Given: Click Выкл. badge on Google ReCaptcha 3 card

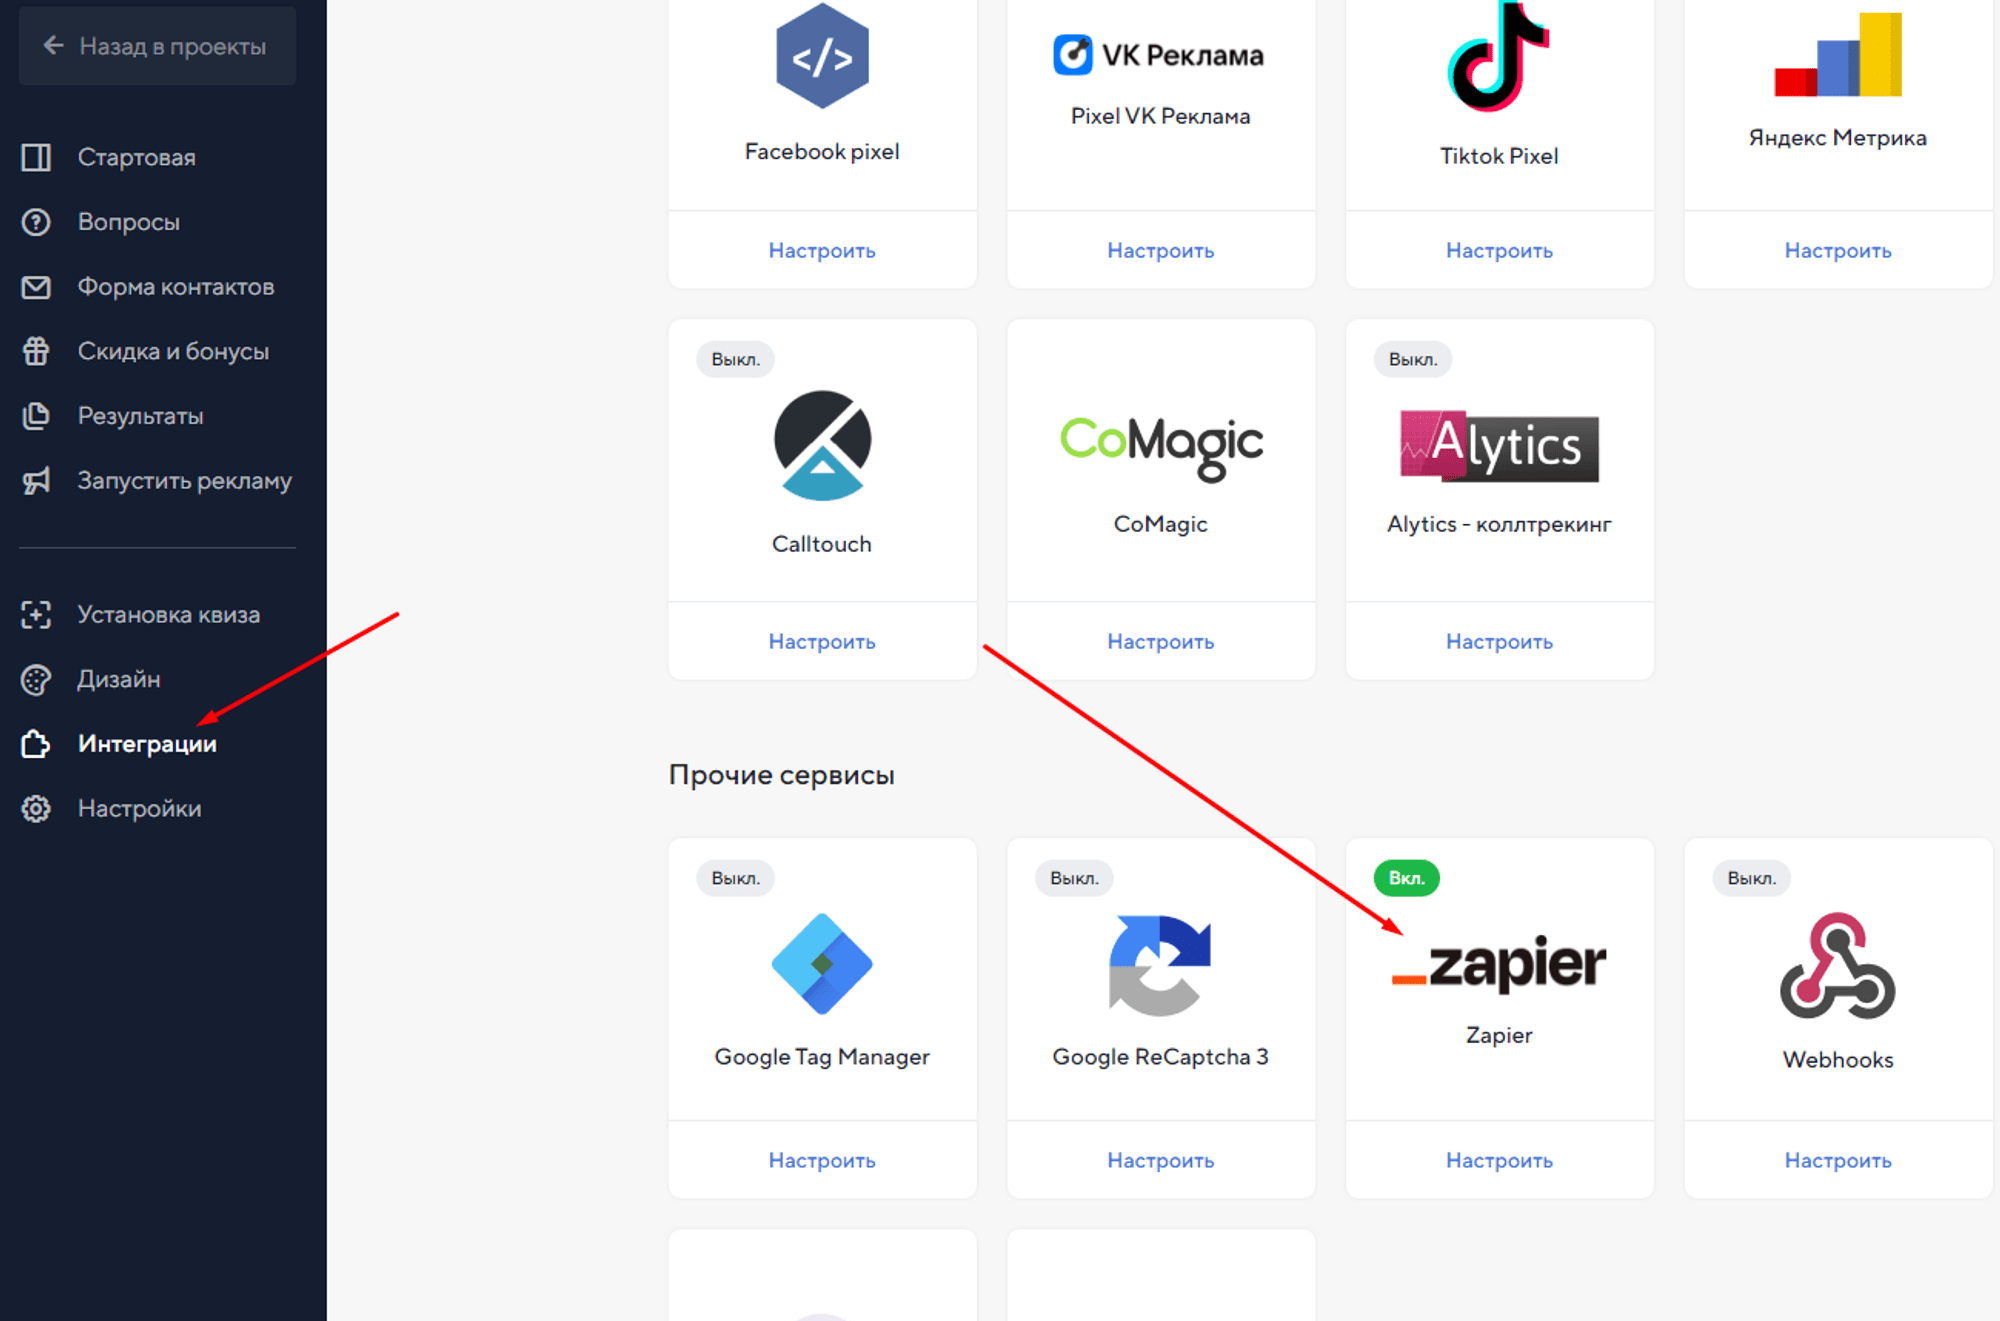Looking at the screenshot, I should [1074, 878].
